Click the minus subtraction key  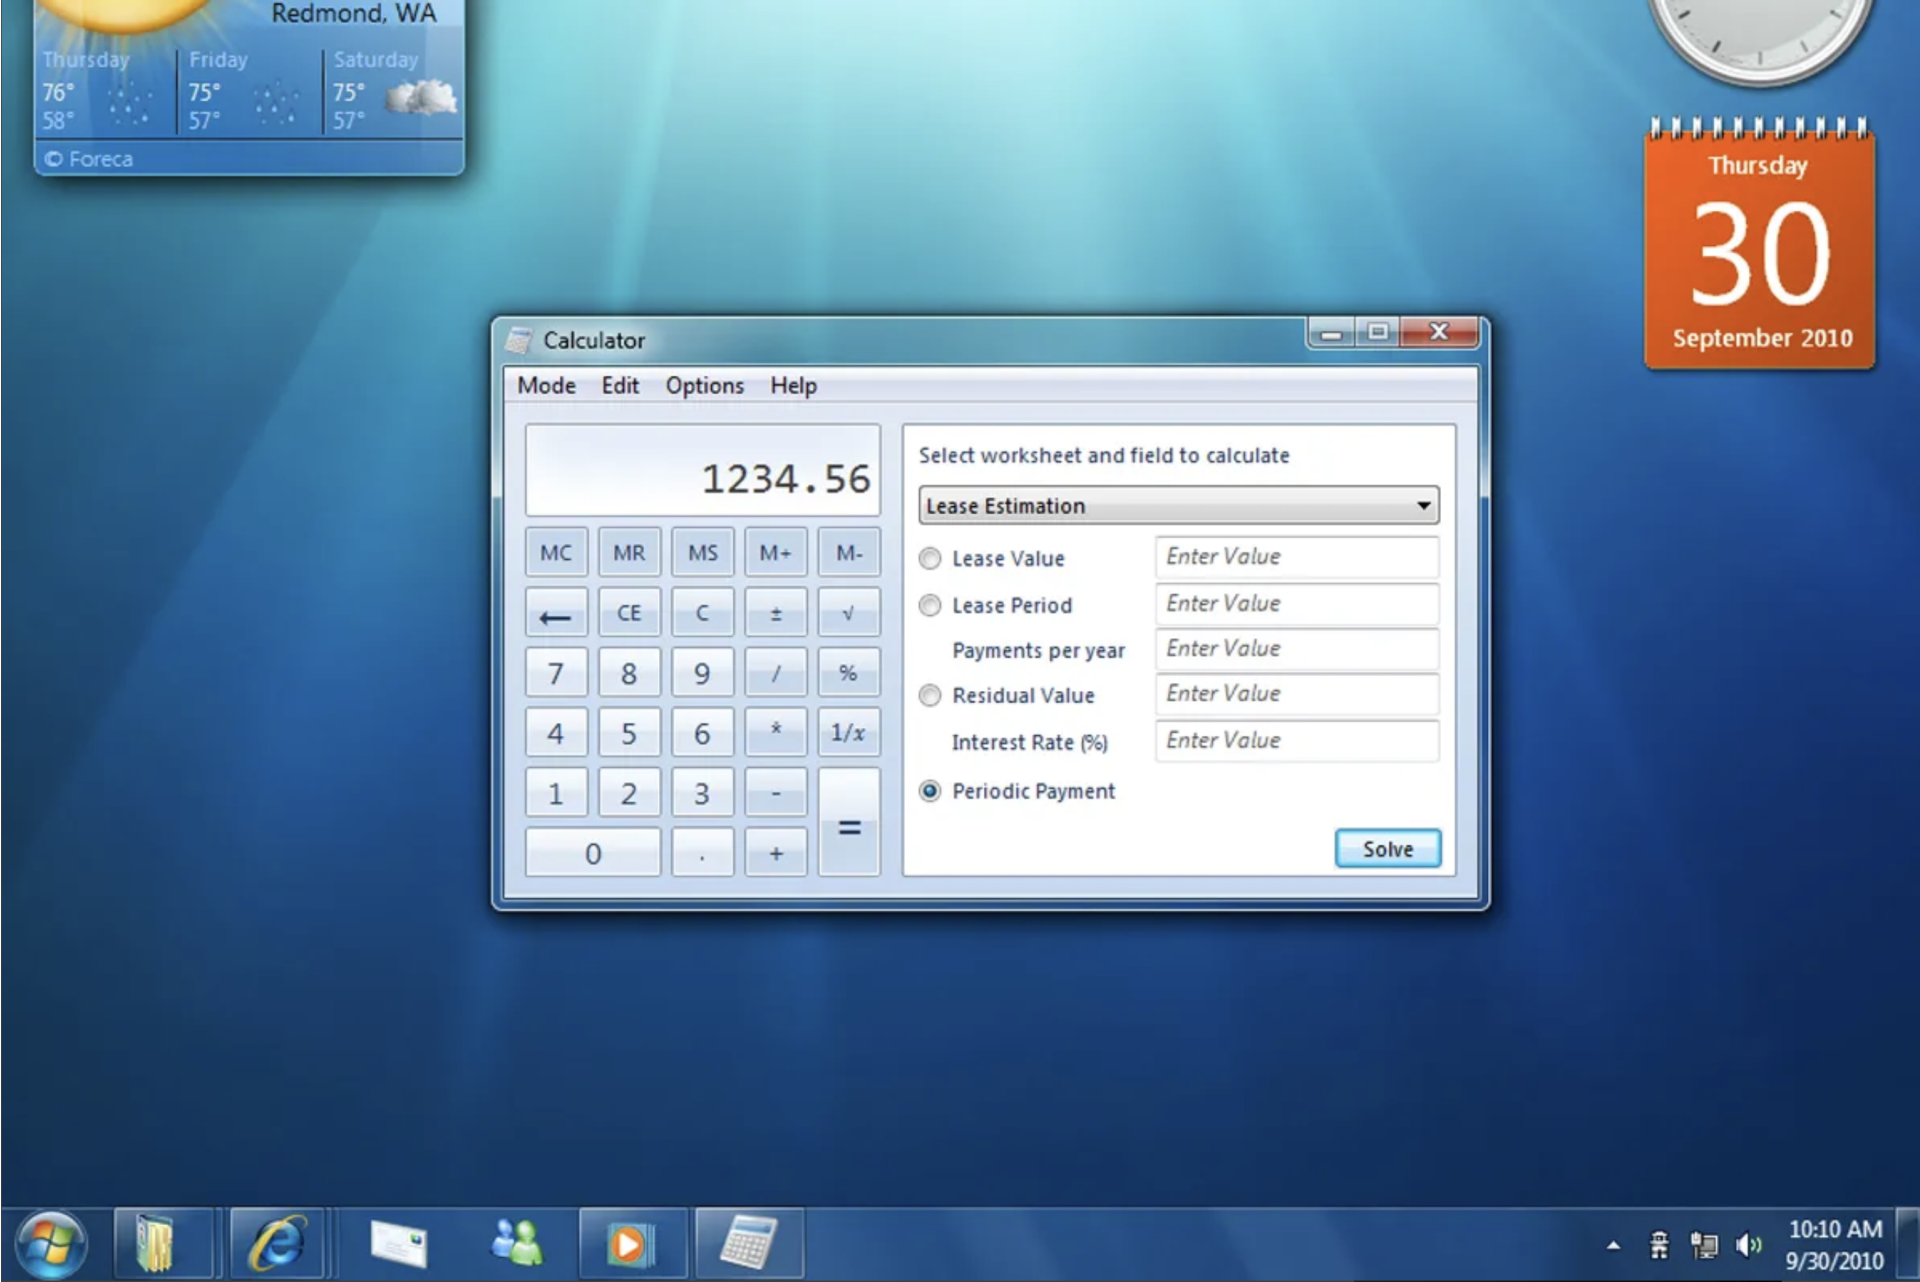point(775,793)
